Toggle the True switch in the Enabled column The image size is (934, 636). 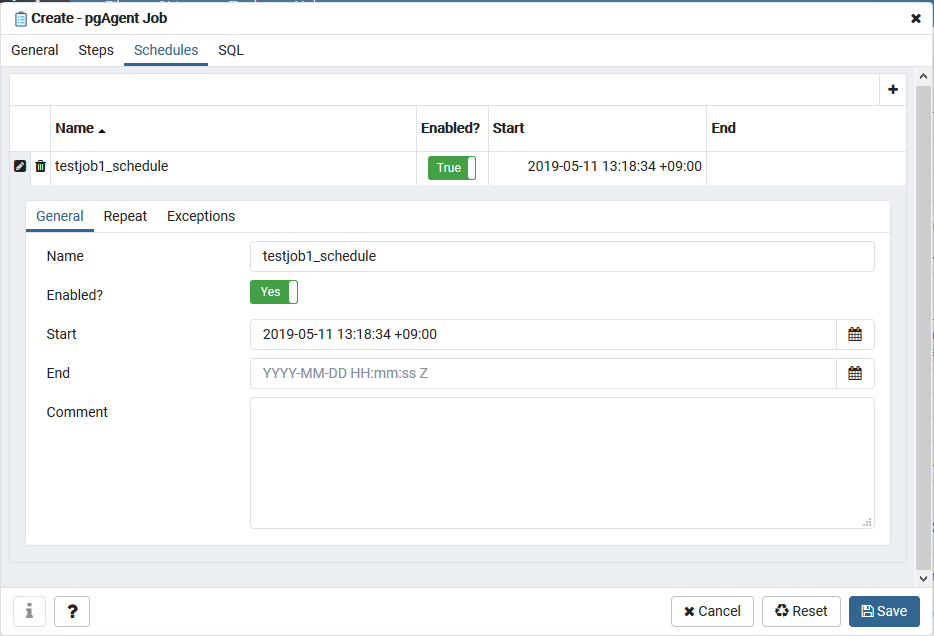point(452,168)
